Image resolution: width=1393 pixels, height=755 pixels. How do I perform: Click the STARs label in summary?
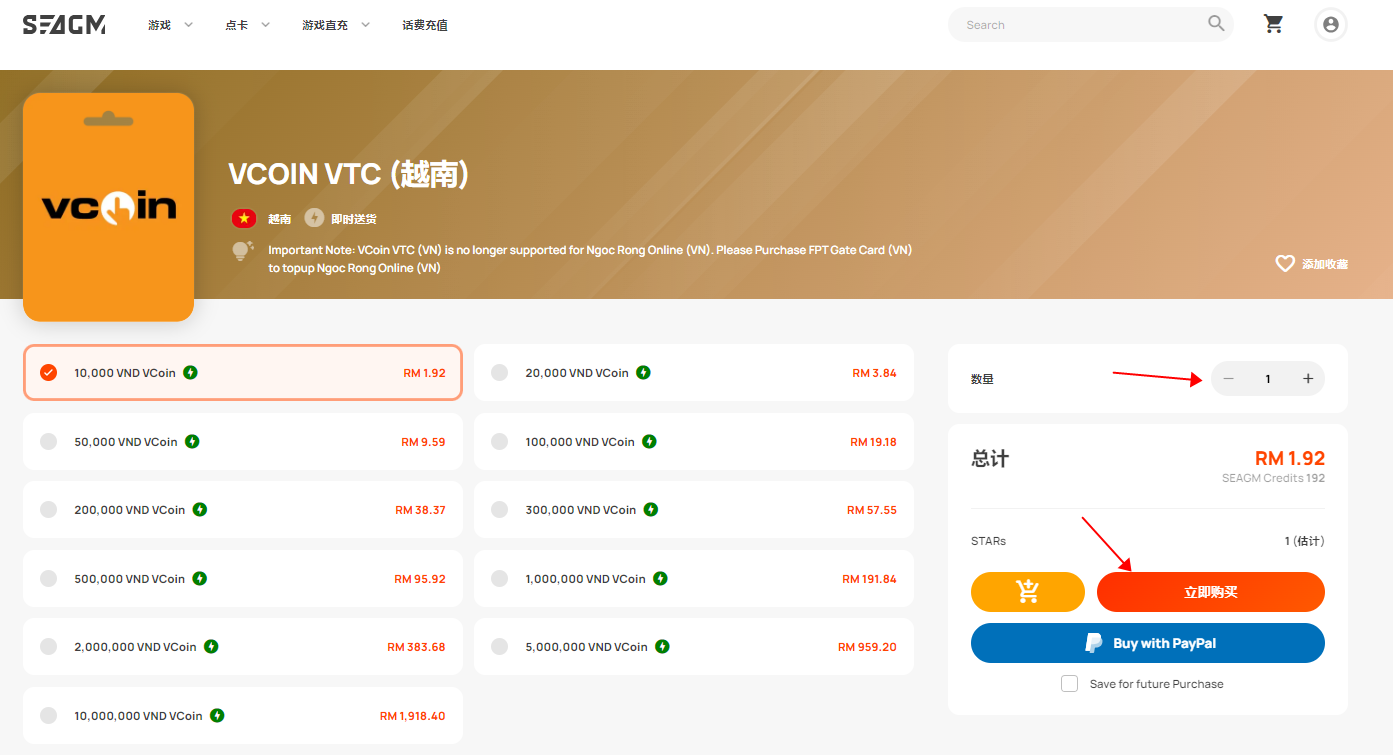(x=988, y=541)
